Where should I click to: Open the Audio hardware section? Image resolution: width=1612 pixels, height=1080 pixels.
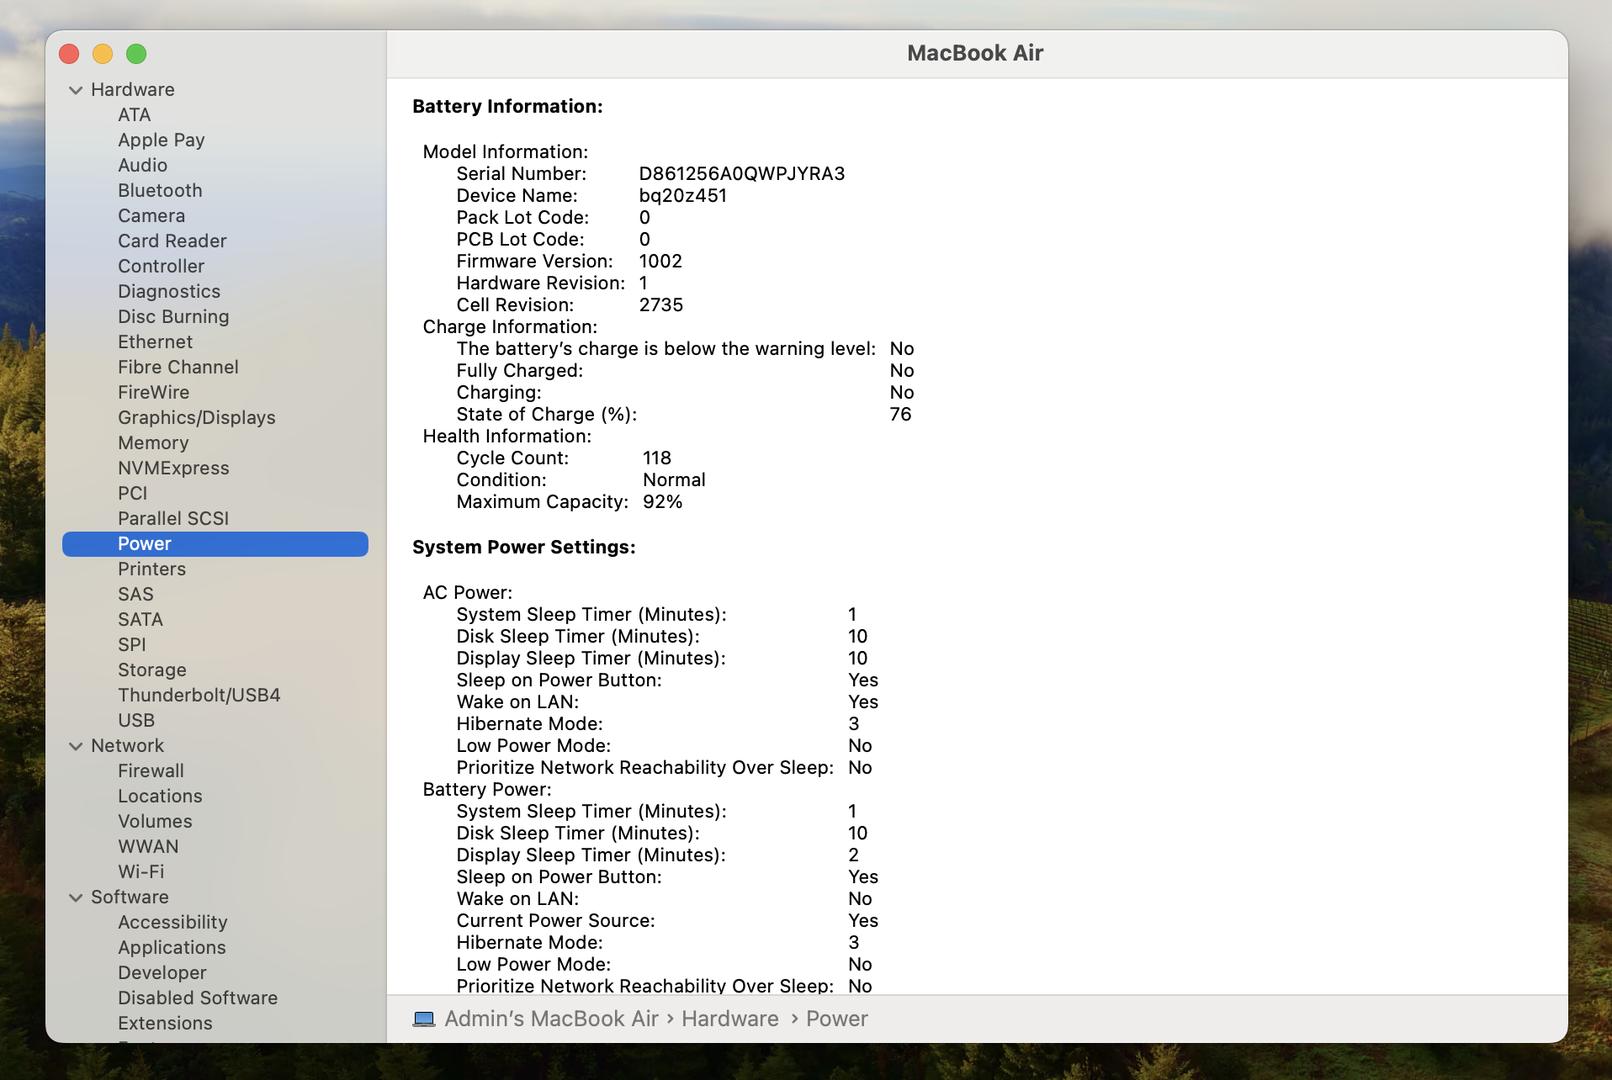[x=142, y=165]
